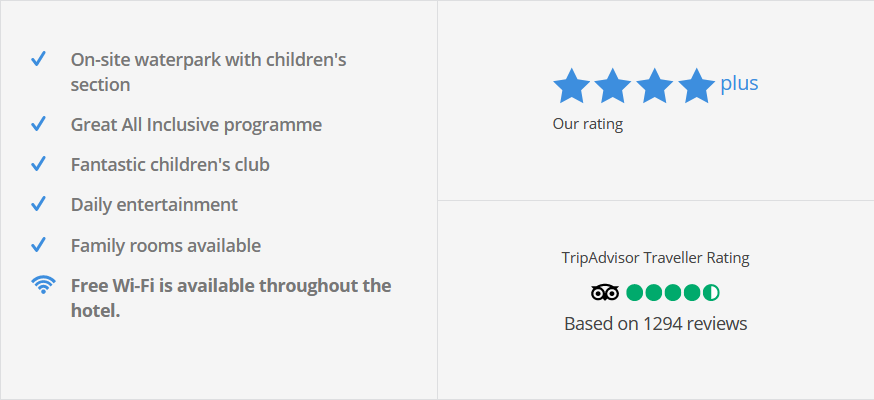874x400 pixels.
Task: Click the checkmark next to Daily entertainment
Action: [x=39, y=204]
